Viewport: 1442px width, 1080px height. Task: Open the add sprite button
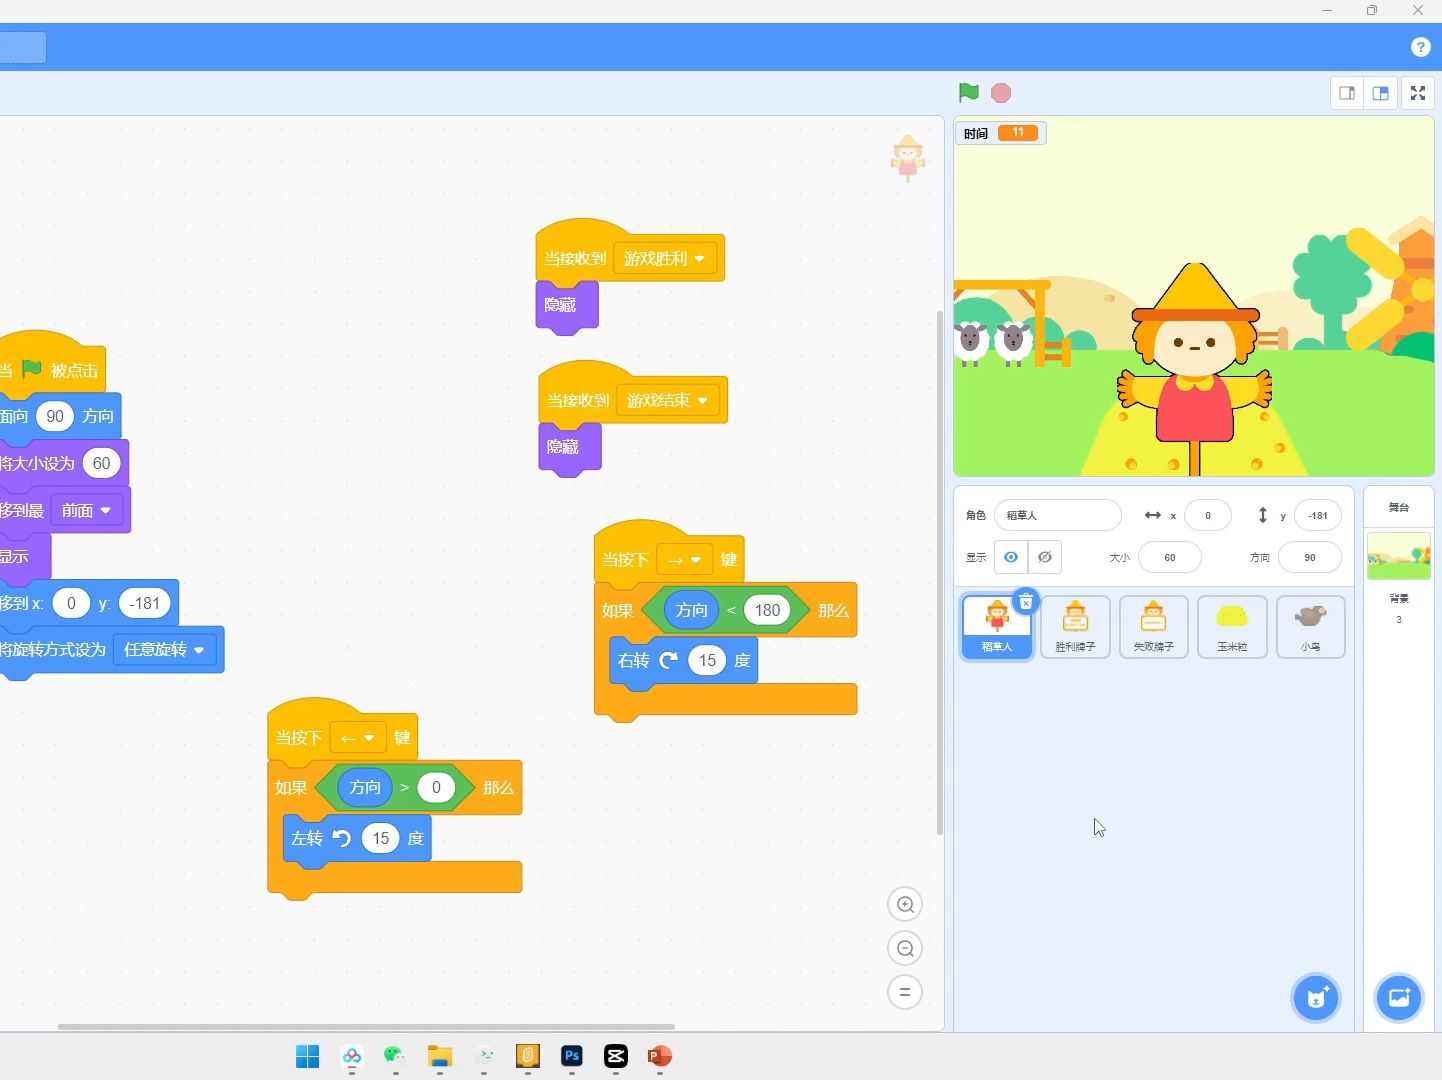(1315, 998)
